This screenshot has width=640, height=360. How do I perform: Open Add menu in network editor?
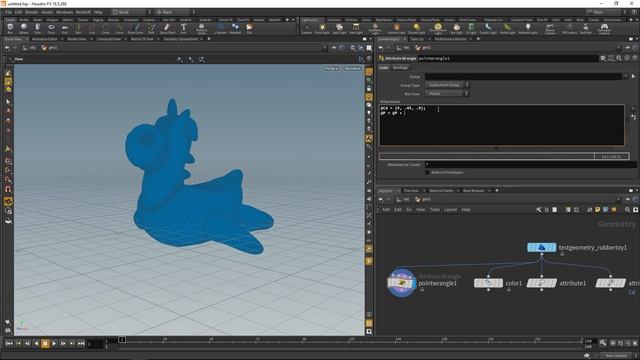tap(386, 209)
